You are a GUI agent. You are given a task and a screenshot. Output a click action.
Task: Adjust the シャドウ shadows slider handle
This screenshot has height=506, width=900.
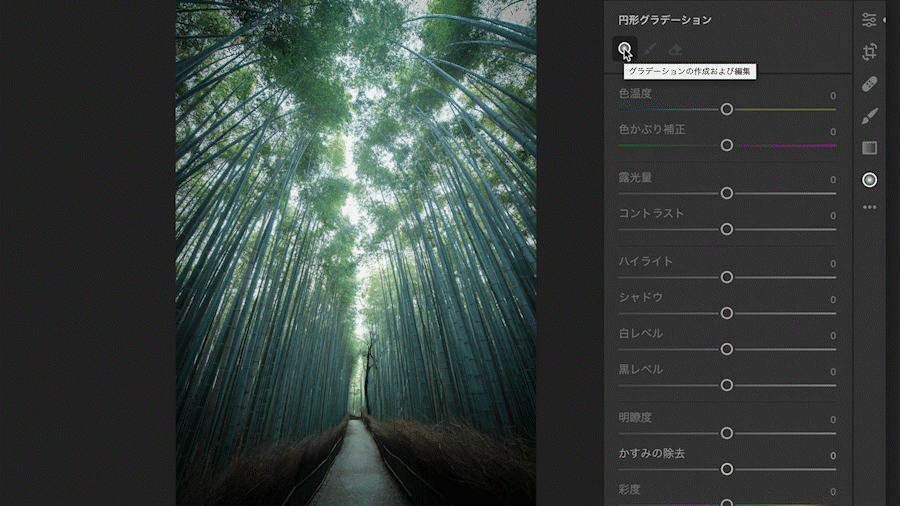click(x=727, y=313)
